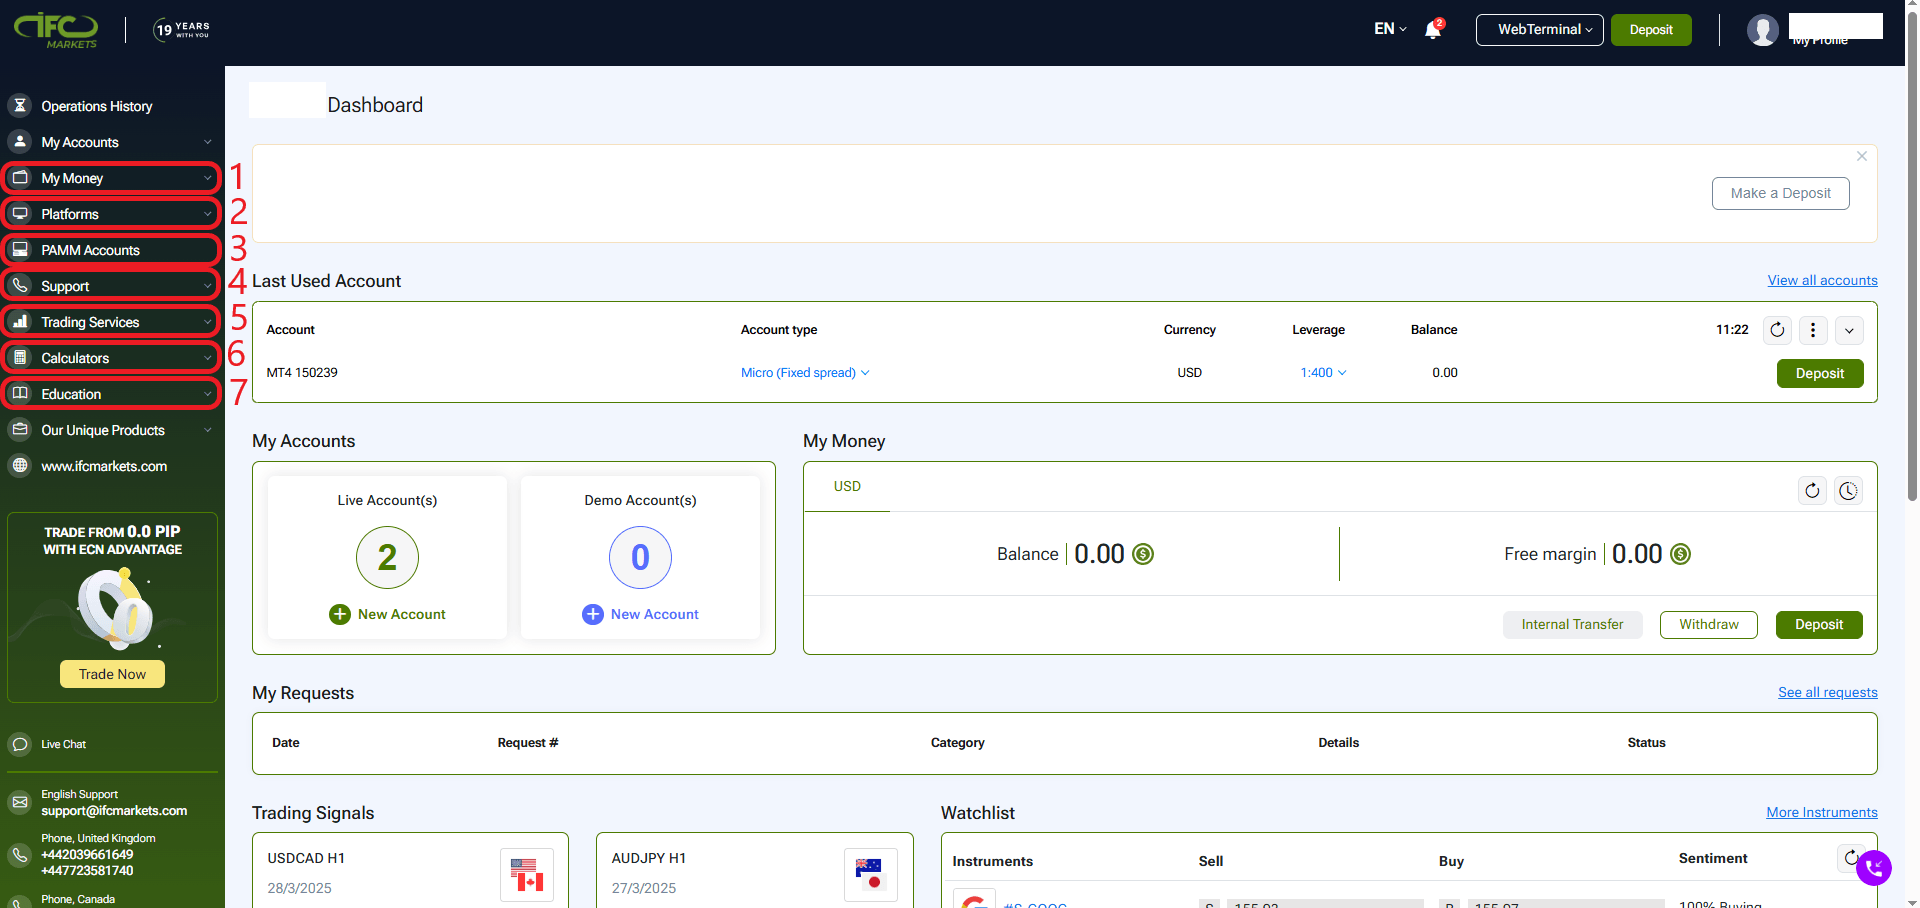Open the WebTerminal dropdown
1920x908 pixels.
click(1540, 30)
